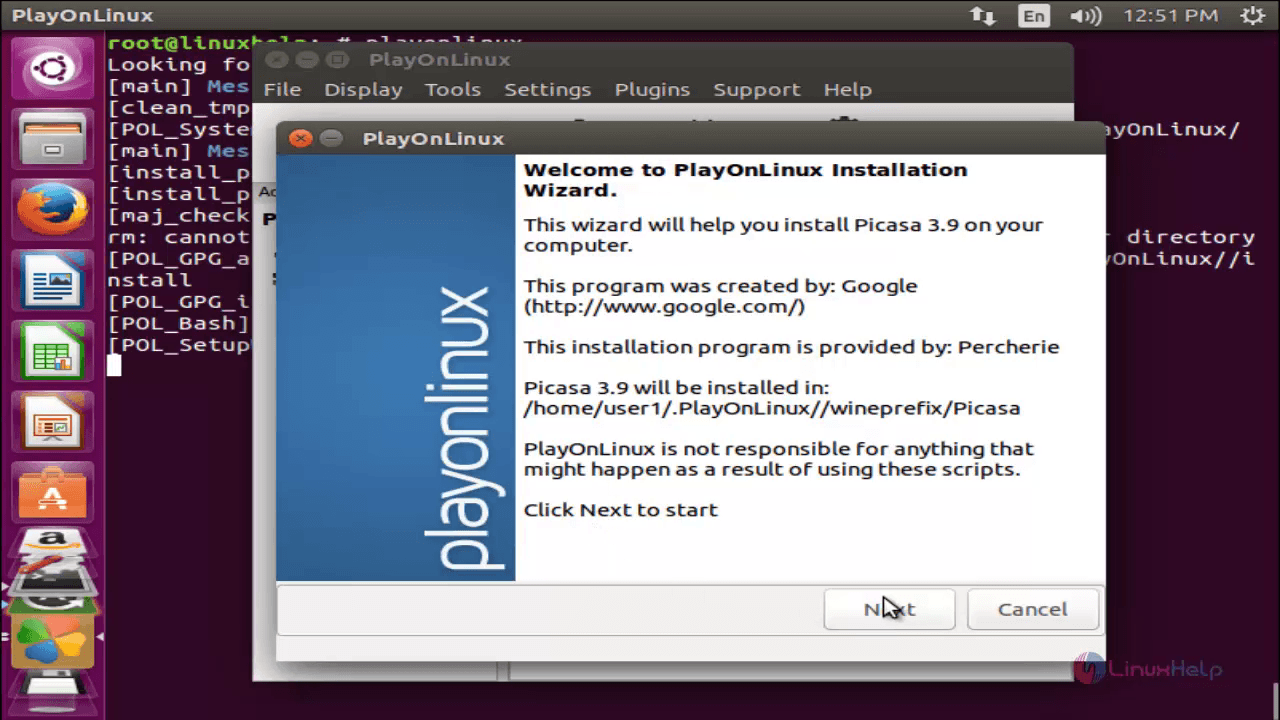Open File menu in PlayOnLinux window
The image size is (1280, 720).
point(282,90)
